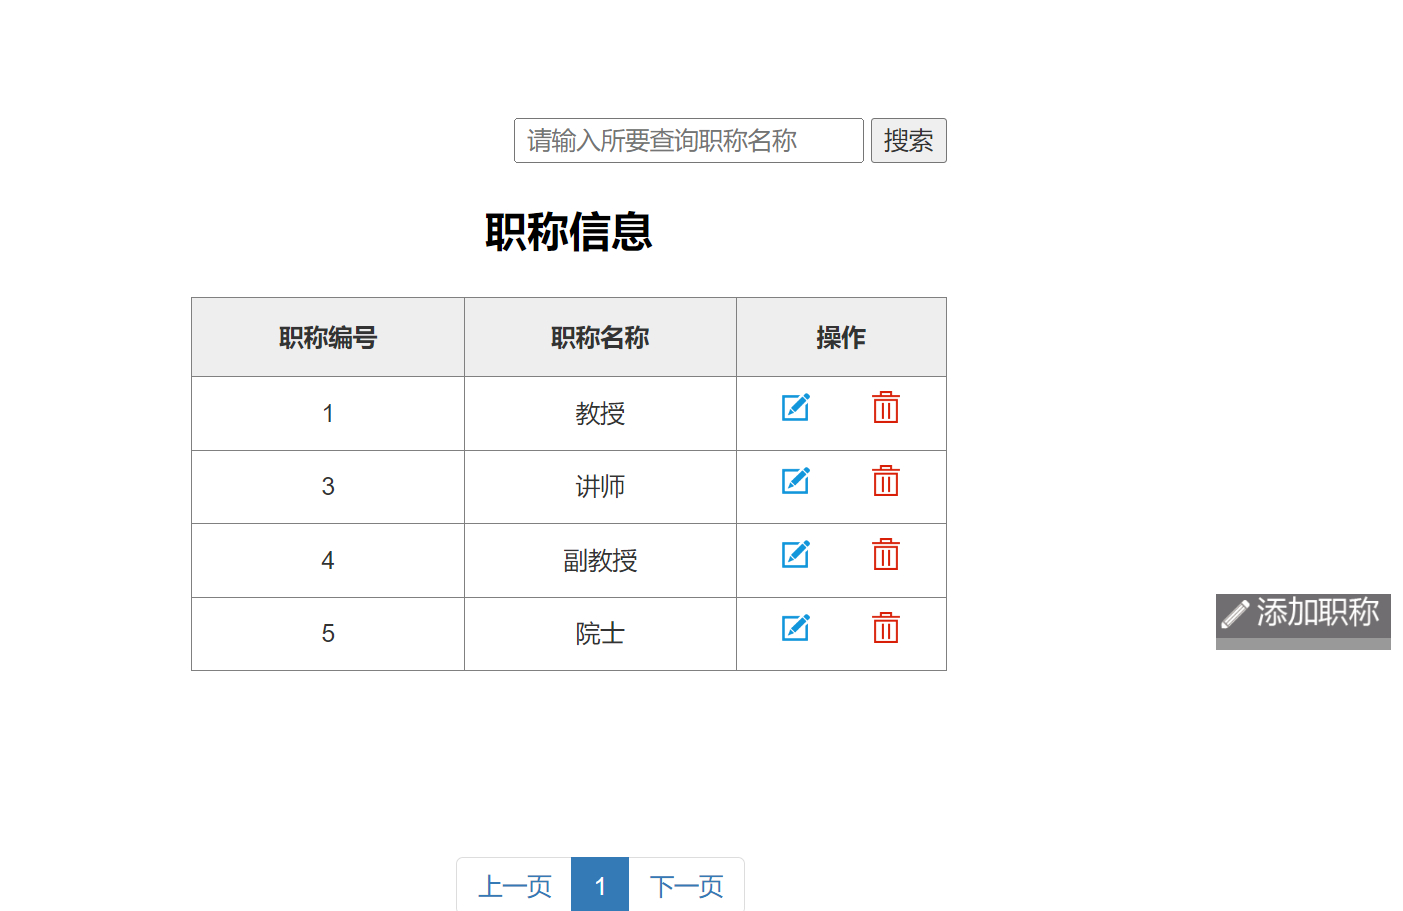1403x911 pixels.
Task: Click ID cell in the 教授 row
Action: (328, 414)
